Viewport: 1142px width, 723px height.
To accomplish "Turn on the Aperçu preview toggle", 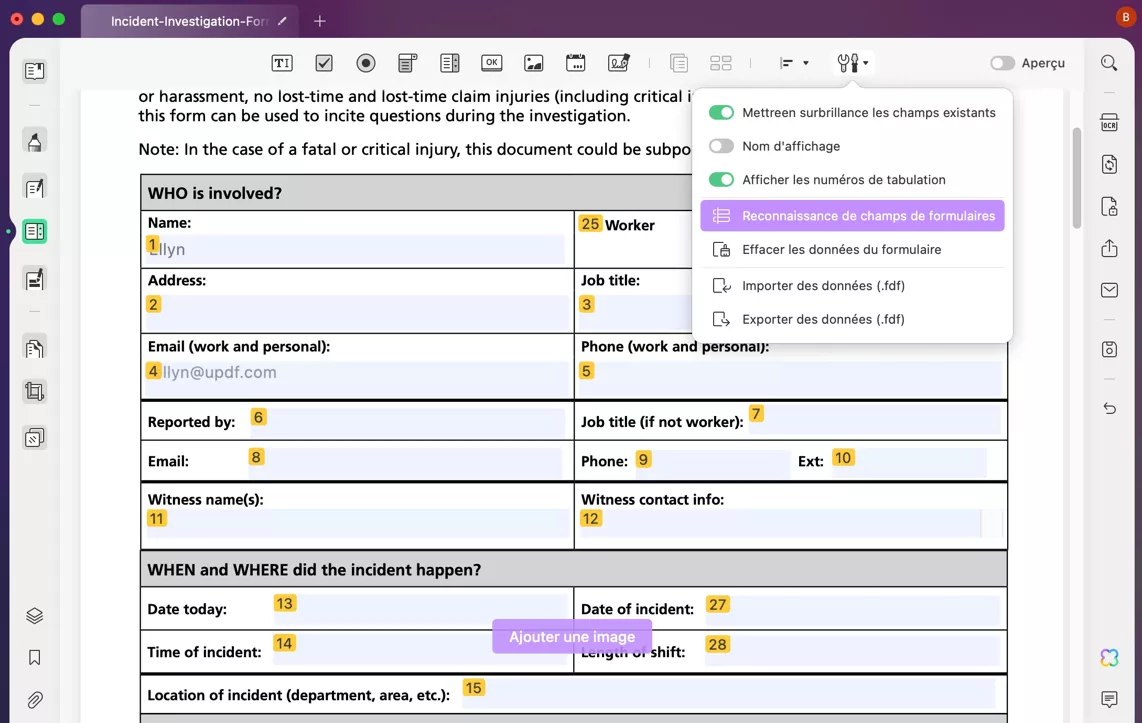I will [1002, 63].
